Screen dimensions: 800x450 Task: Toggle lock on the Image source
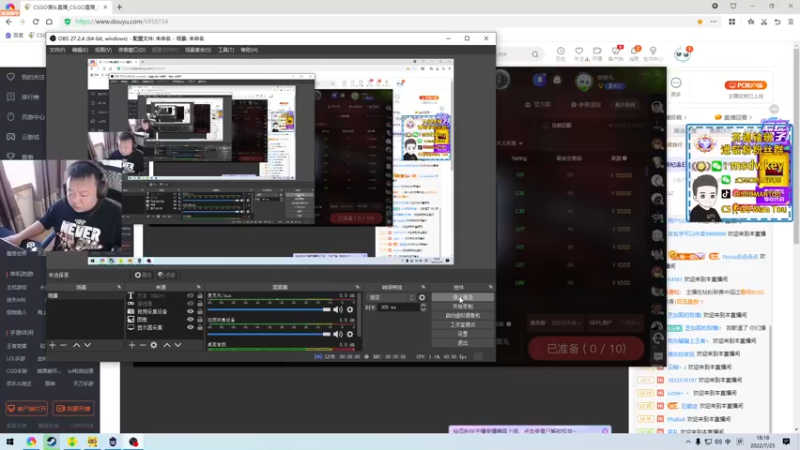point(200,319)
